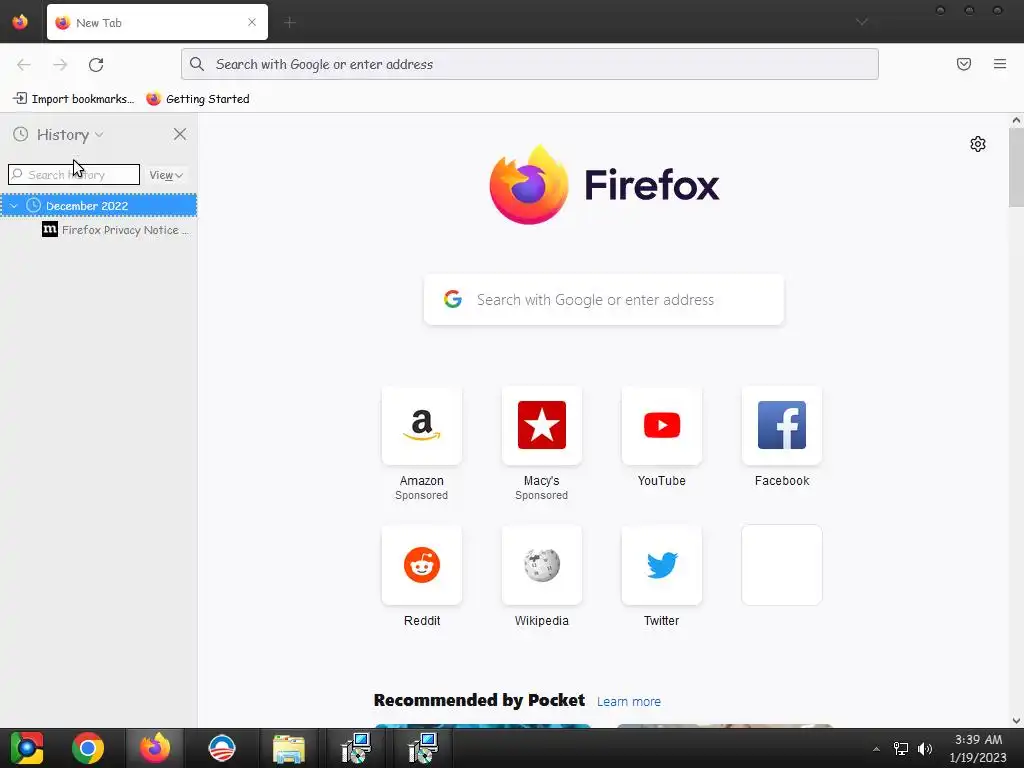Launch Google Chrome from taskbar
Viewport: 1024px width, 768px height.
point(88,748)
